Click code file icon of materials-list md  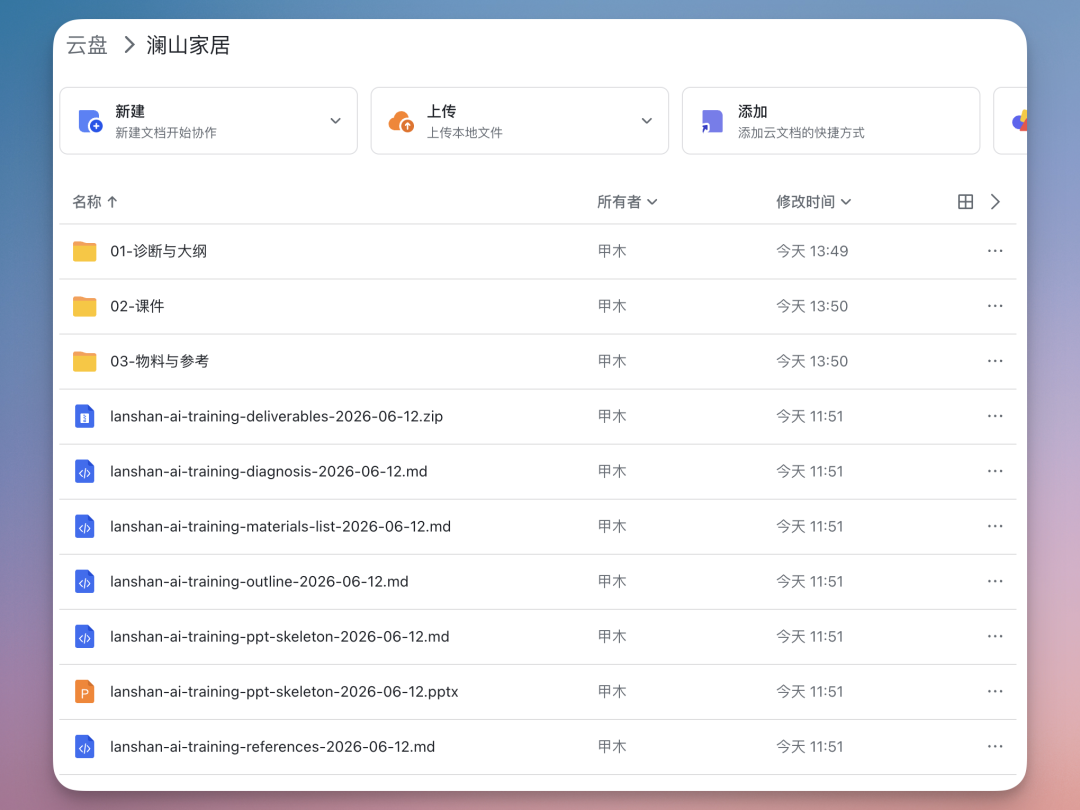(x=85, y=527)
